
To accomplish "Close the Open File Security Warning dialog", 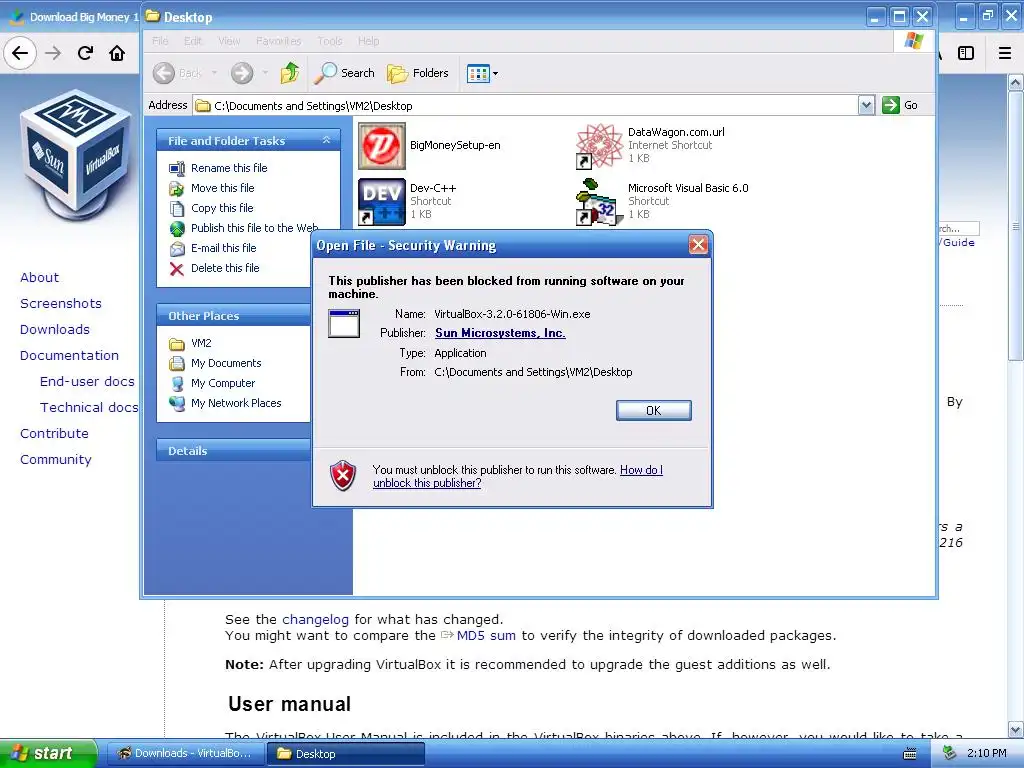I will (x=698, y=245).
